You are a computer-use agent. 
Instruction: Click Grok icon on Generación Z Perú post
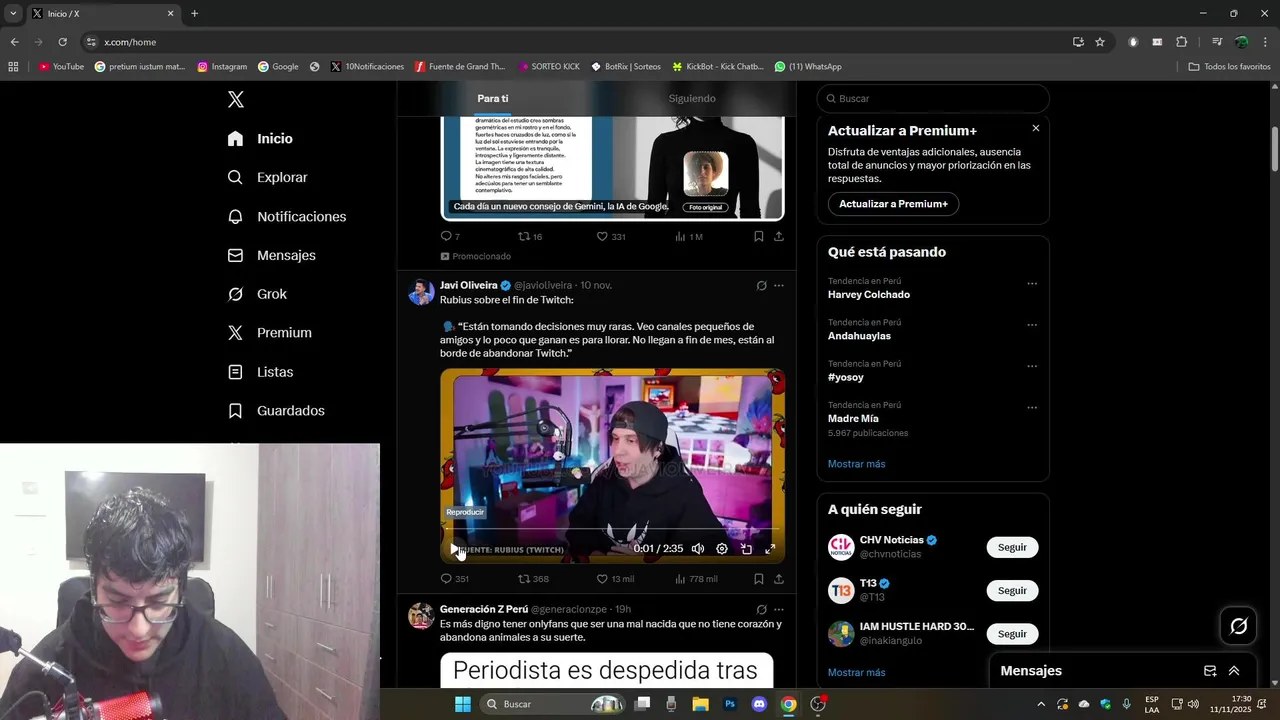click(761, 610)
